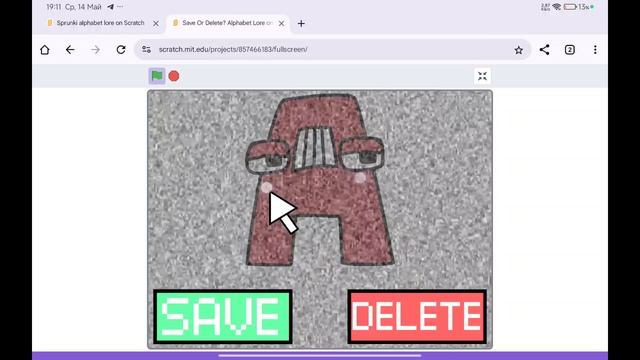
Task: Click the green SAVE button
Action: click(x=223, y=317)
